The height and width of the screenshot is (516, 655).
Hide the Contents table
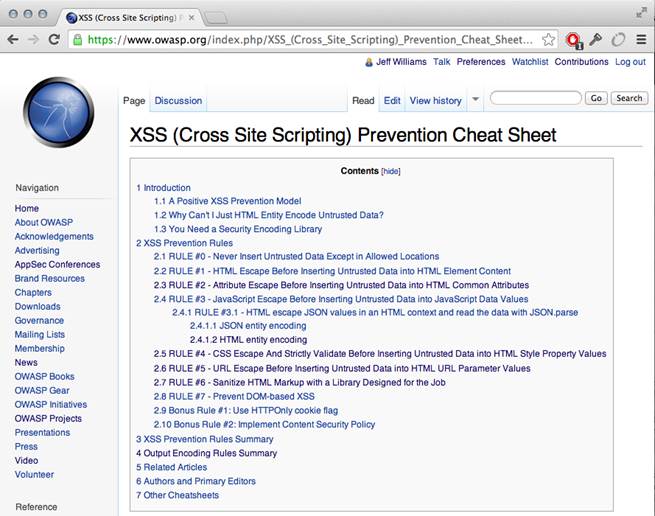[x=390, y=171]
